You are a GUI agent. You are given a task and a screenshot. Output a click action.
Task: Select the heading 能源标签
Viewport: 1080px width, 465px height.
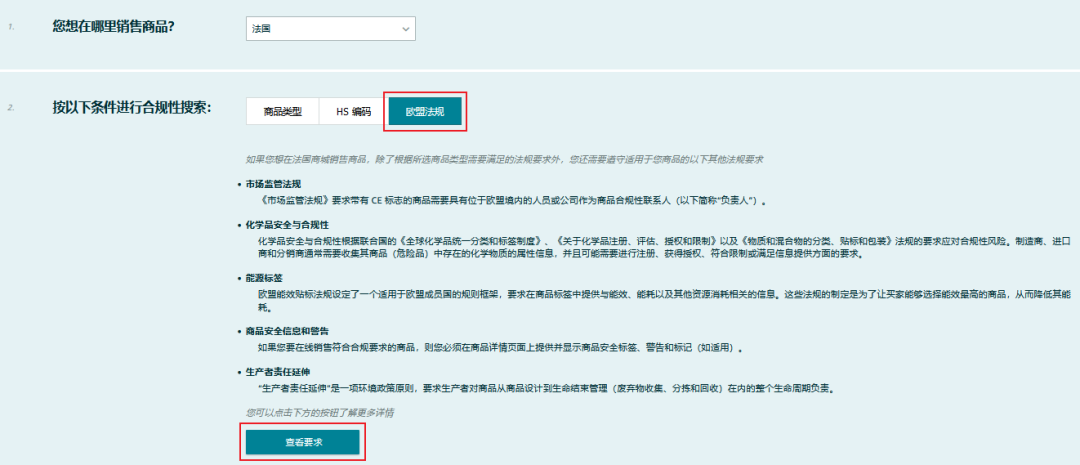click(x=264, y=278)
